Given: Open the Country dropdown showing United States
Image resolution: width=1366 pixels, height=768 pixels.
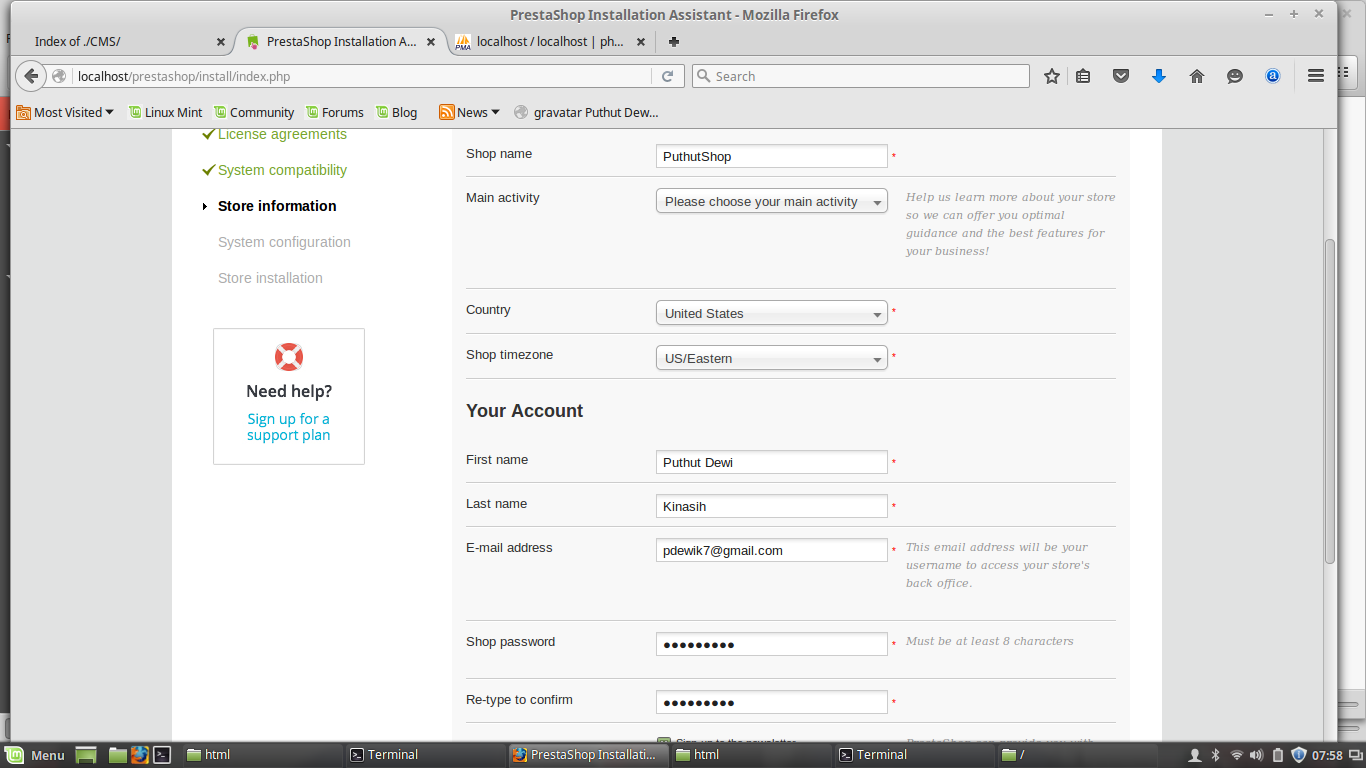Looking at the screenshot, I should click(771, 313).
